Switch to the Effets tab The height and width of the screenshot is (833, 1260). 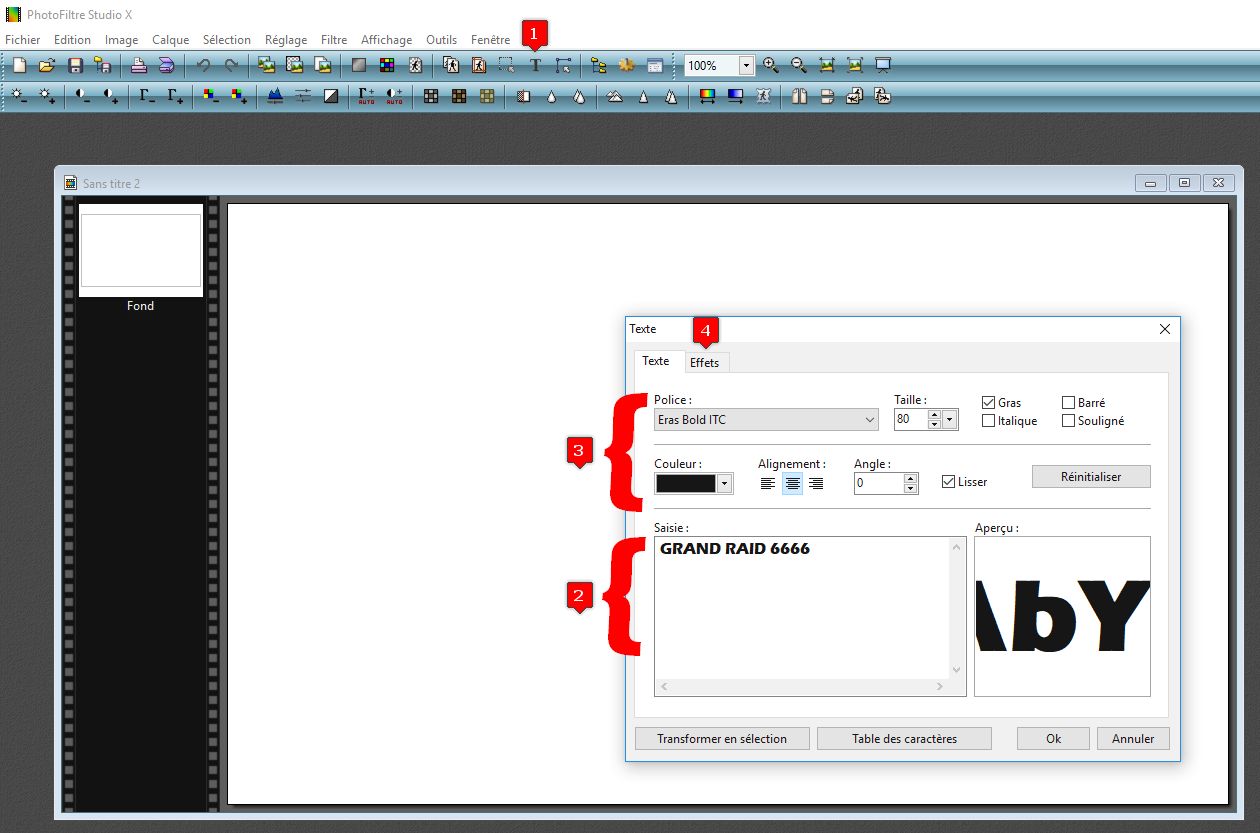pos(704,362)
